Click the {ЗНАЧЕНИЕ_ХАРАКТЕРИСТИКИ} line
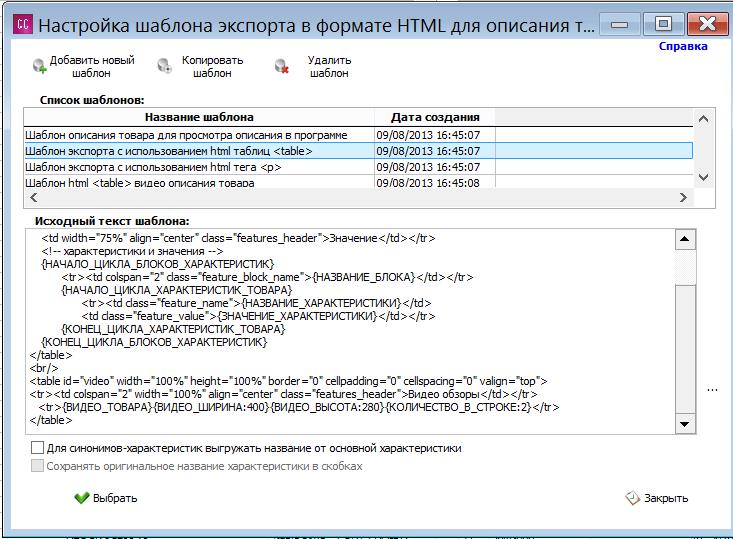The image size is (733, 539). click(258, 316)
